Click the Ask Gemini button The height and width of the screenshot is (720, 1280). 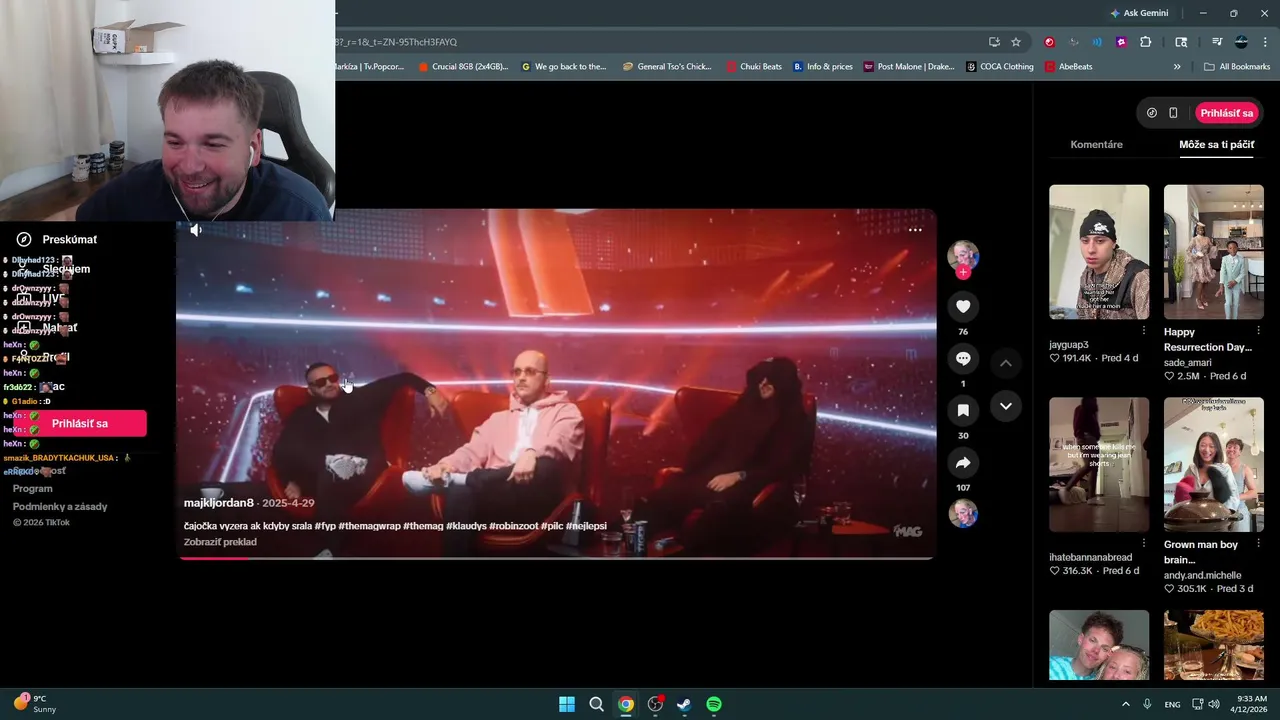pyautogui.click(x=1138, y=13)
